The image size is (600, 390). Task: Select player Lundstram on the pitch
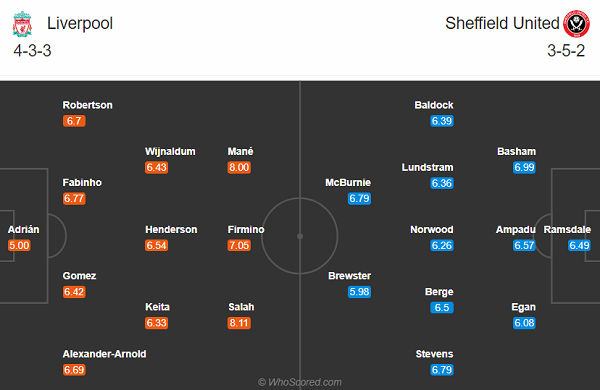427,168
